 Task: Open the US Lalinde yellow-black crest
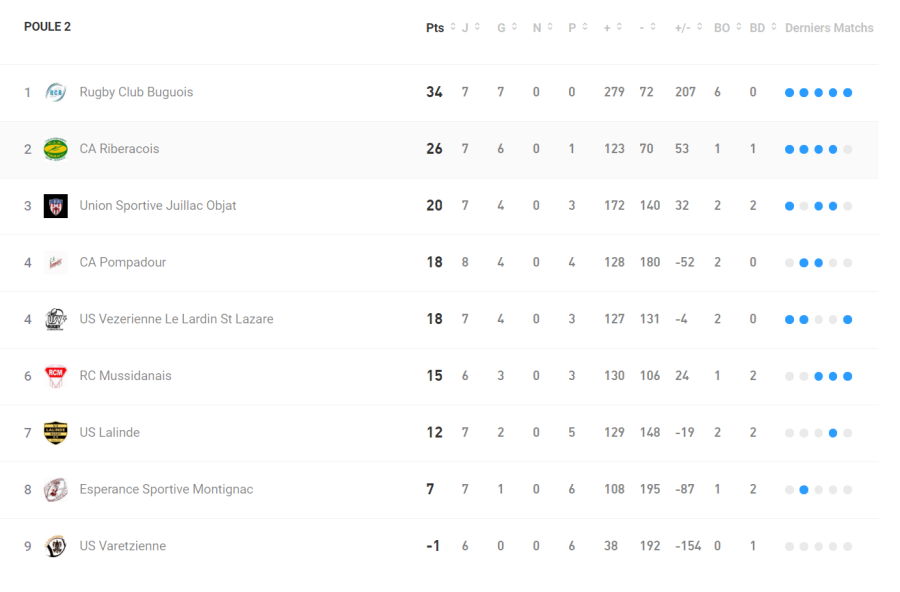coord(56,433)
